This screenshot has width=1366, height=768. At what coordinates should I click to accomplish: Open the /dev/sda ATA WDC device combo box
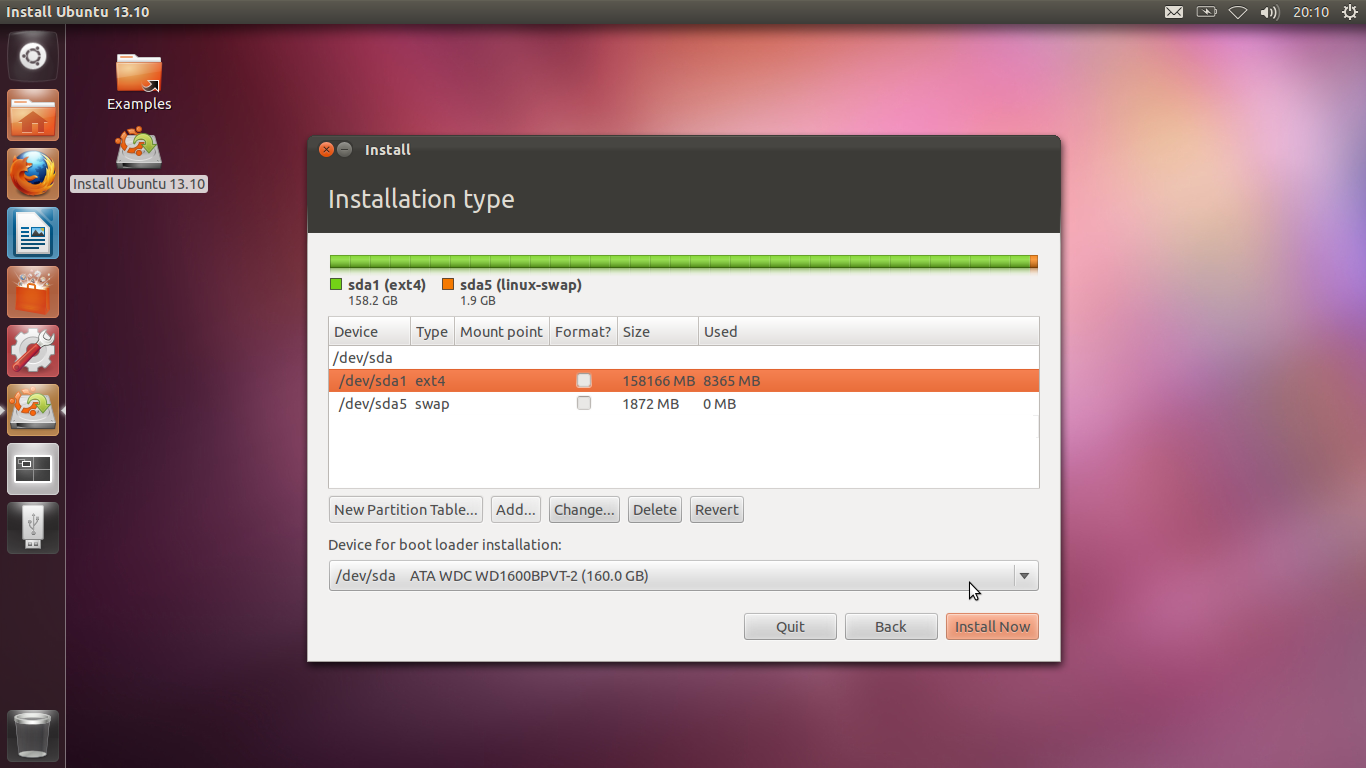[683, 576]
